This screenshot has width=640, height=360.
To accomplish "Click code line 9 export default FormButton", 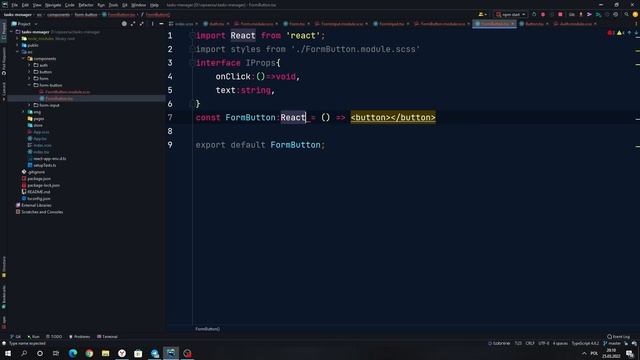I will pos(260,145).
